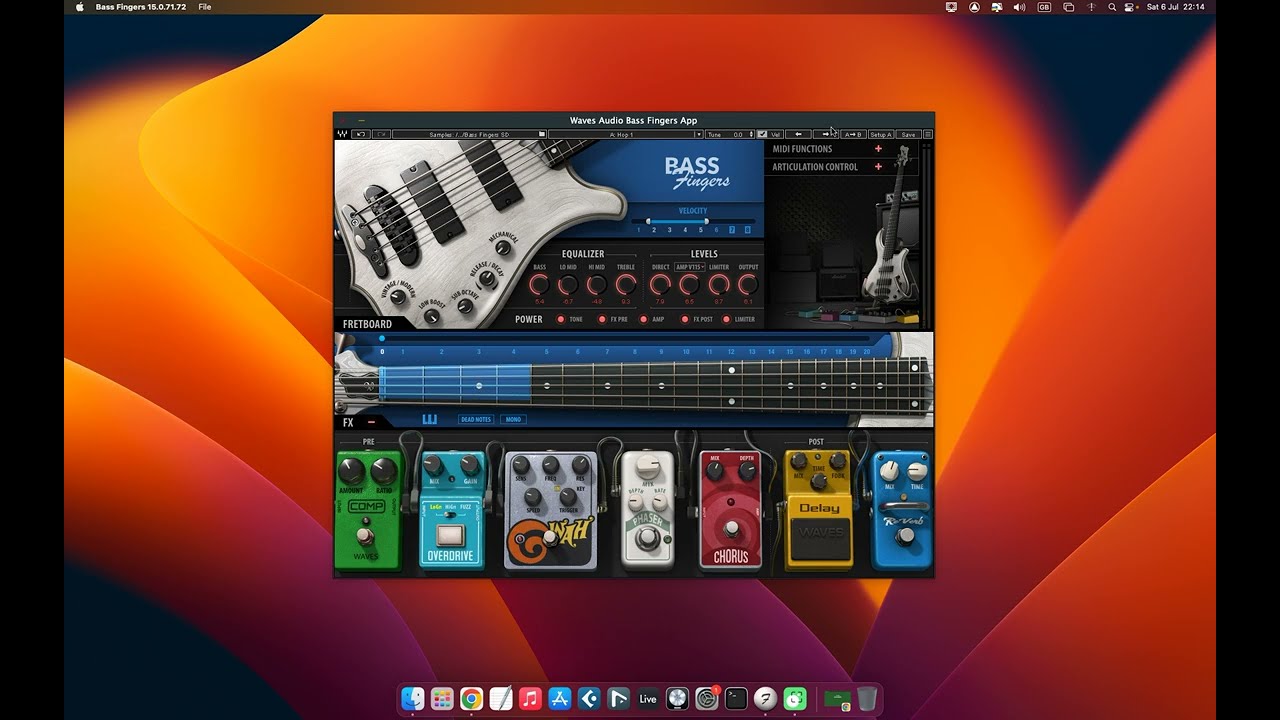Open Finder from the Dock
The image size is (1280, 720).
pos(413,698)
